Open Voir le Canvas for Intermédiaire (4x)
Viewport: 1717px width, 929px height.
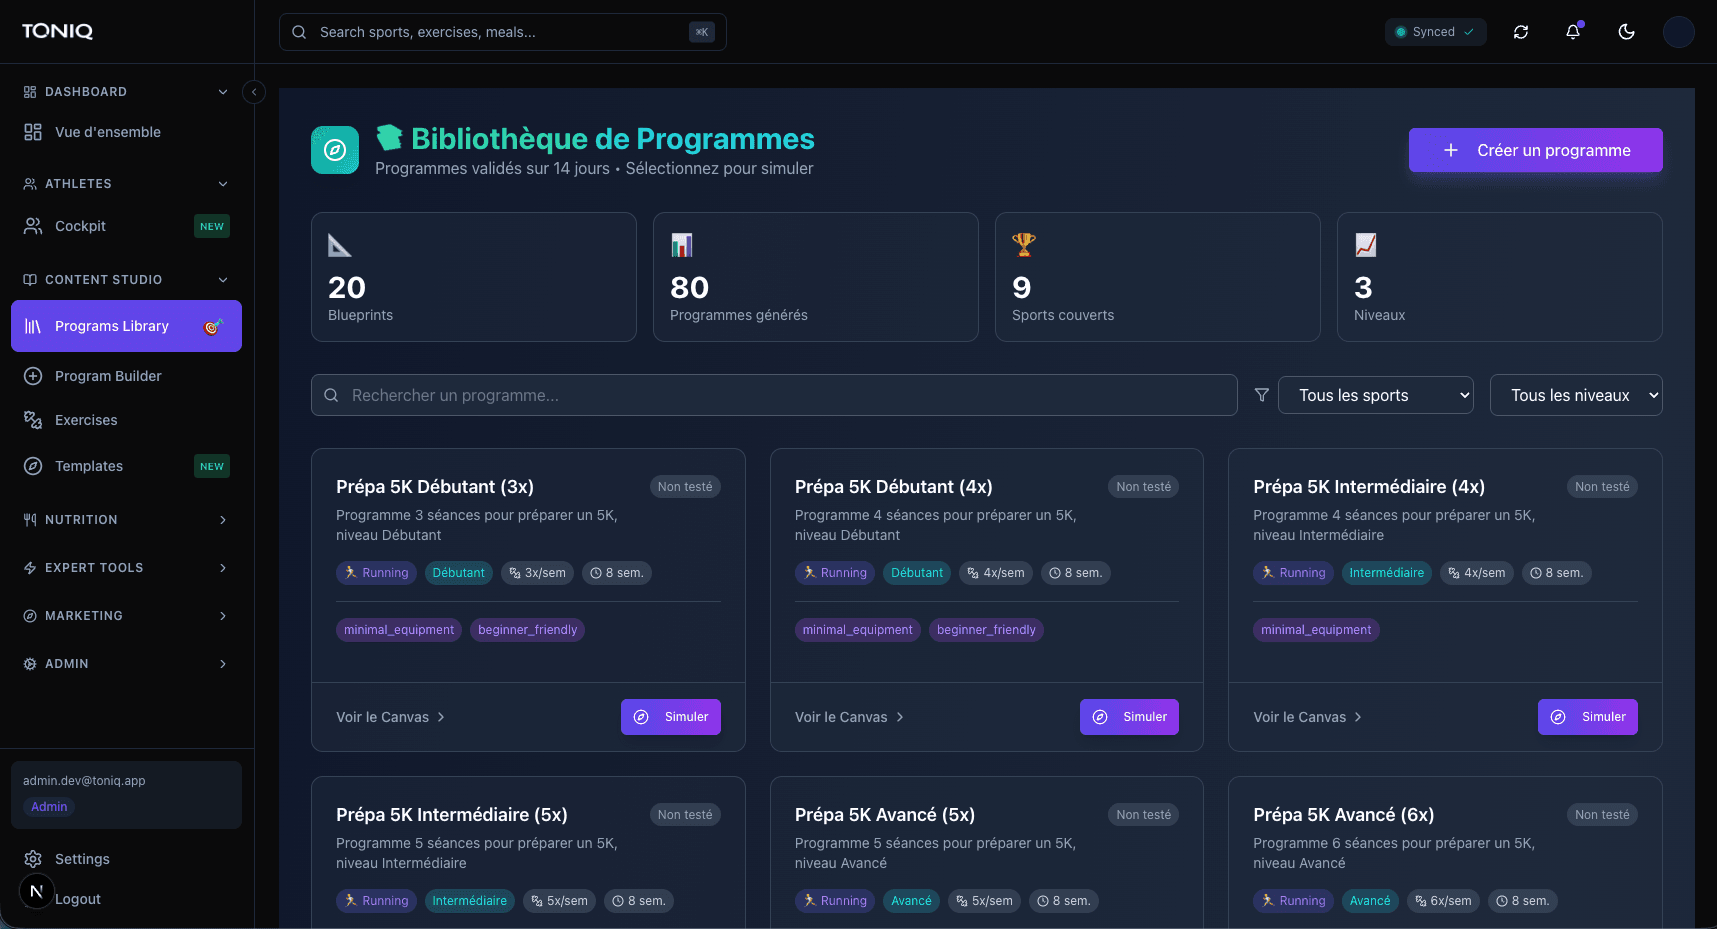[x=1308, y=717]
